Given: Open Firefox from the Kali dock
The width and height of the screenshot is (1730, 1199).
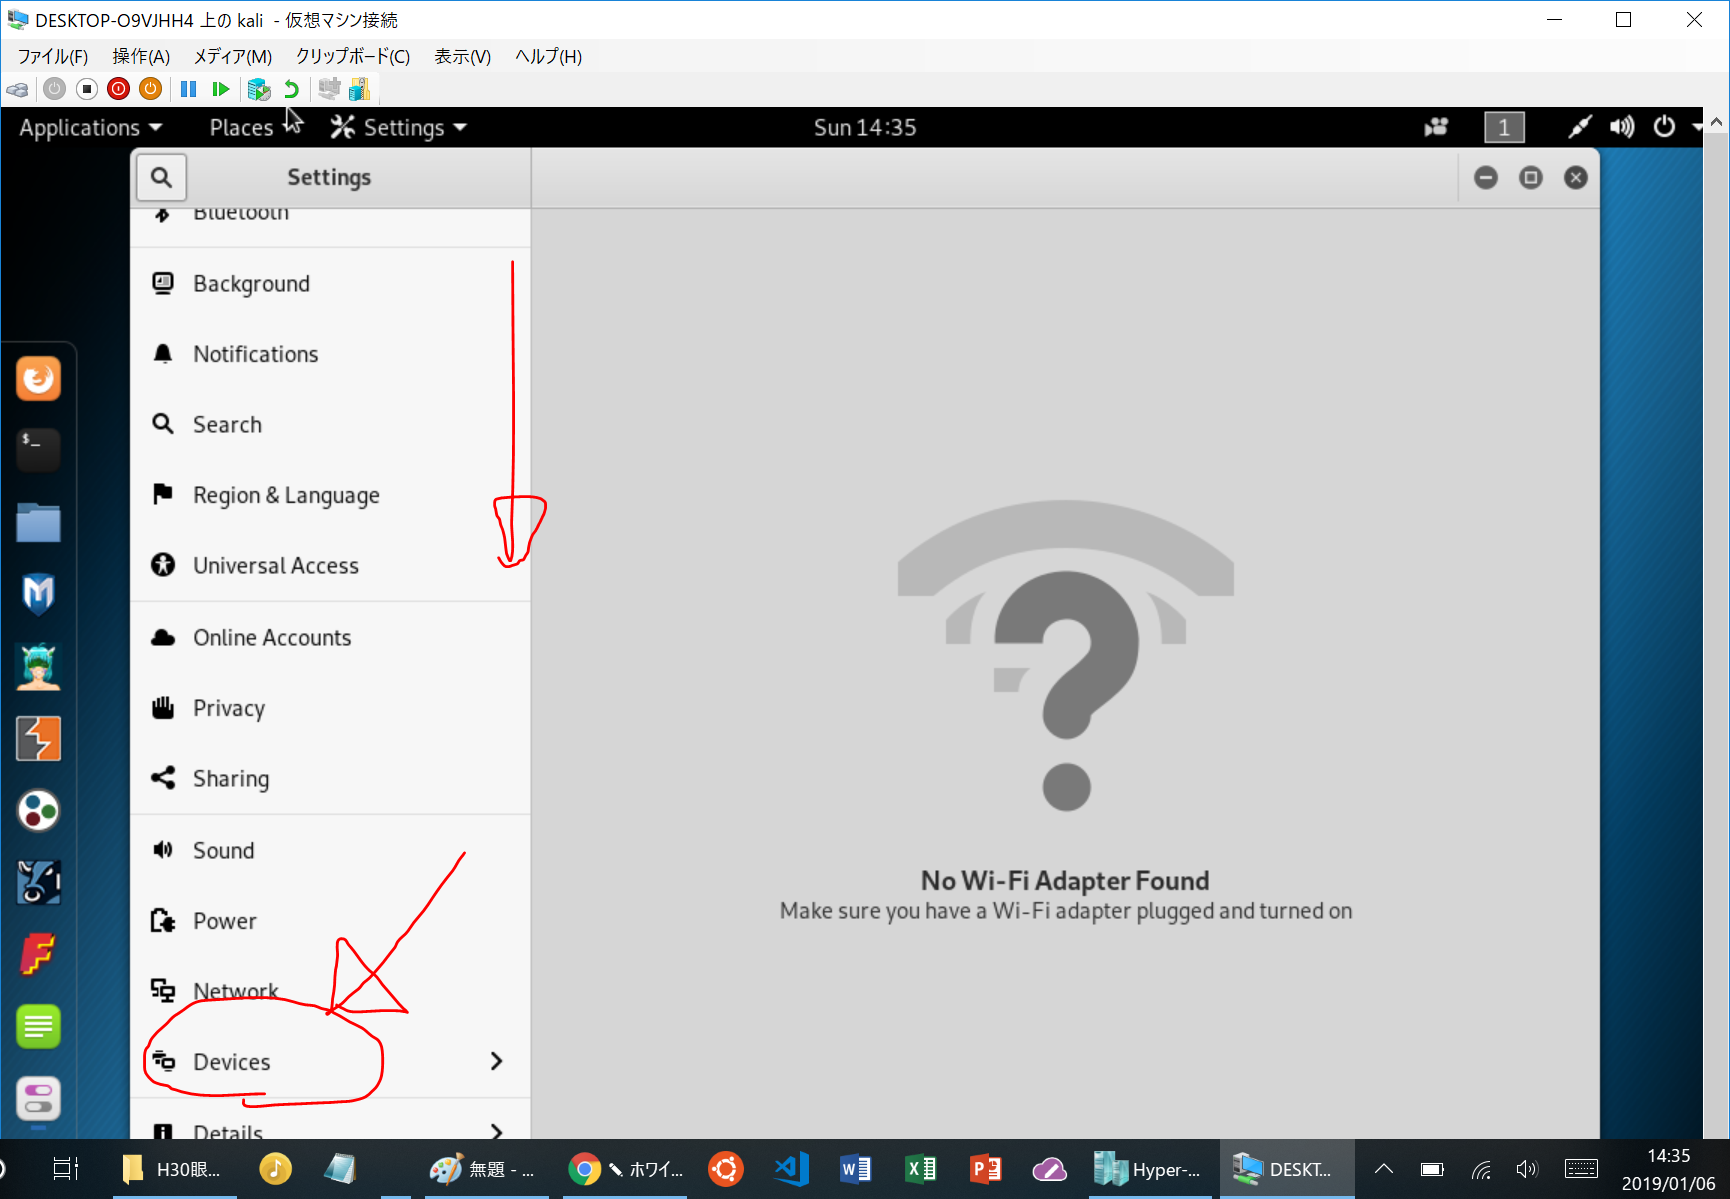Looking at the screenshot, I should 39,379.
